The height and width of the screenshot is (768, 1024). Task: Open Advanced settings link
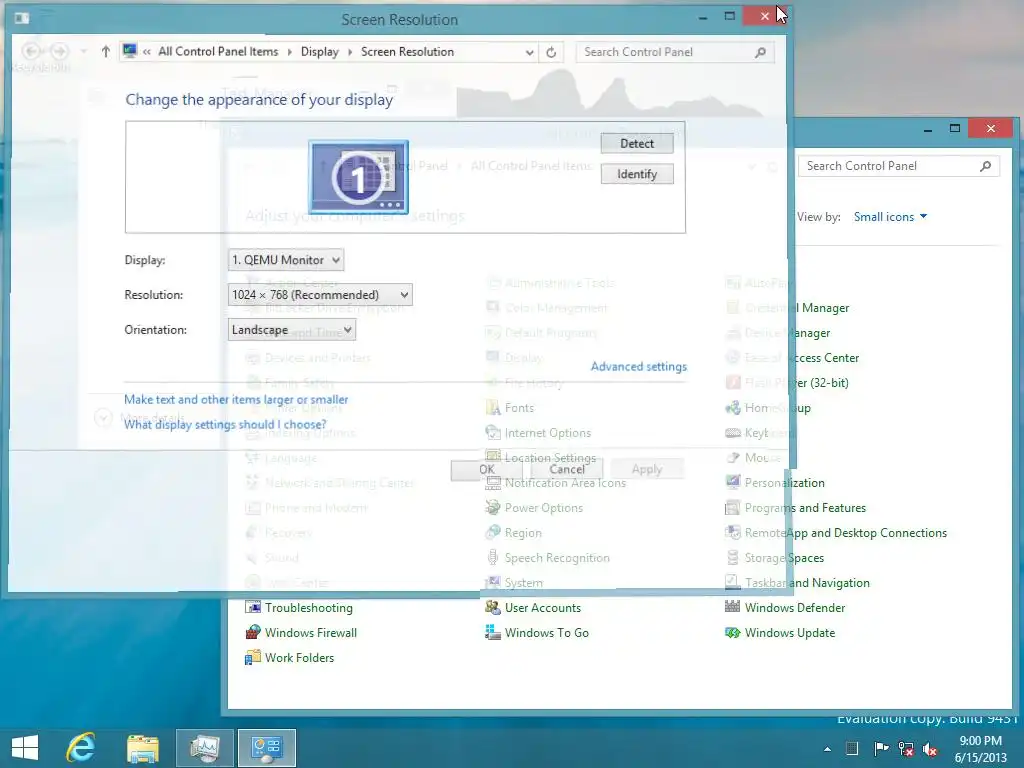[x=639, y=366]
